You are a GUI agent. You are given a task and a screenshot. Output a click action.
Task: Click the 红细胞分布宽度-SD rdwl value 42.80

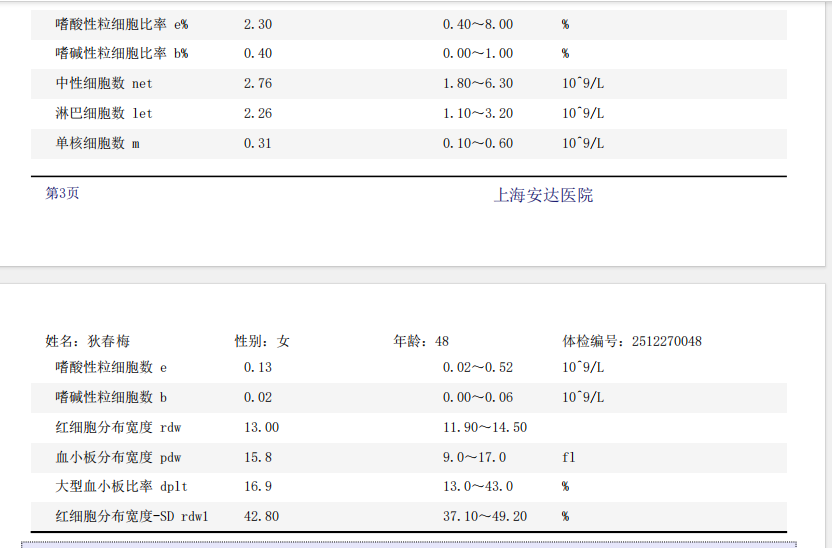click(262, 517)
